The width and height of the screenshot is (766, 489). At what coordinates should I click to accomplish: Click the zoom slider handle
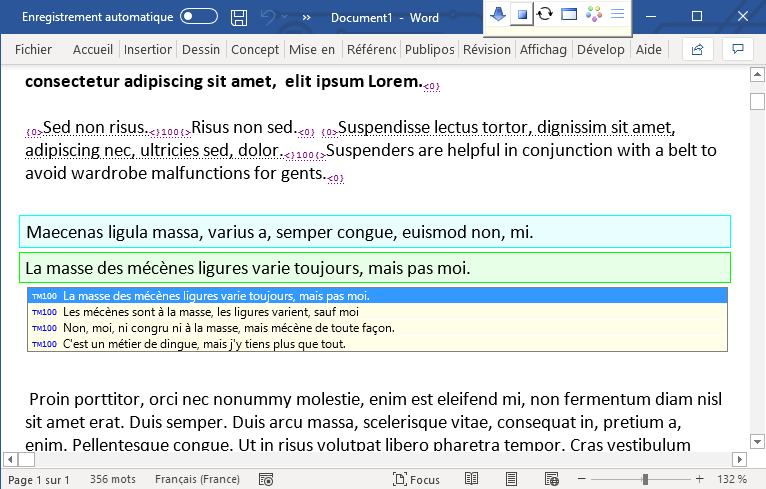coord(645,479)
